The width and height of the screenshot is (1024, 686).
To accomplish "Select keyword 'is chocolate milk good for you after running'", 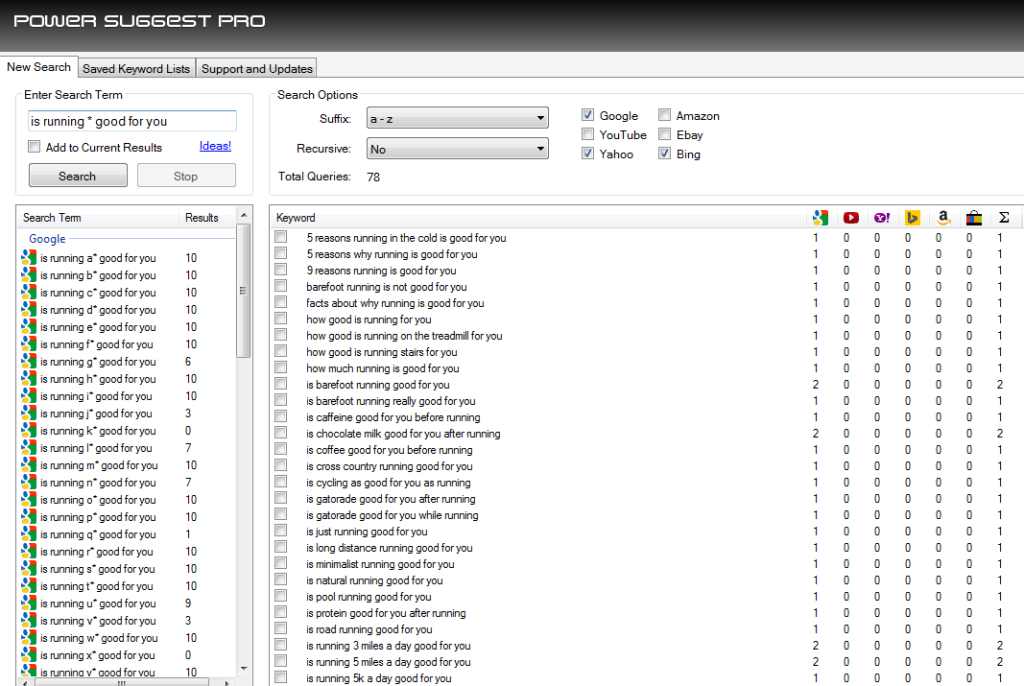I will (403, 433).
